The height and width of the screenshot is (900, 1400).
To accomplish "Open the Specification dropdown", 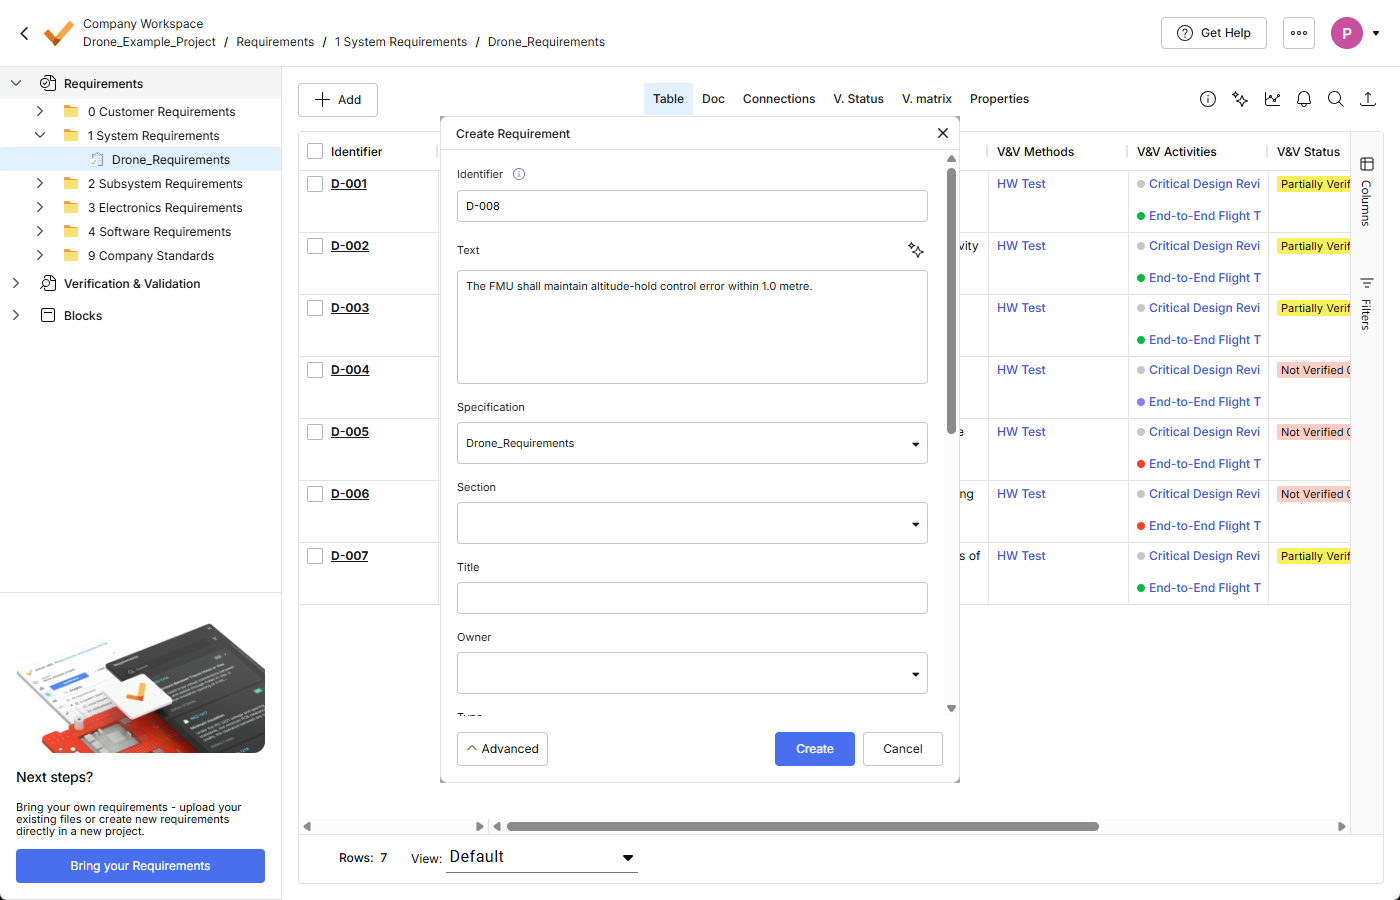I will click(692, 443).
